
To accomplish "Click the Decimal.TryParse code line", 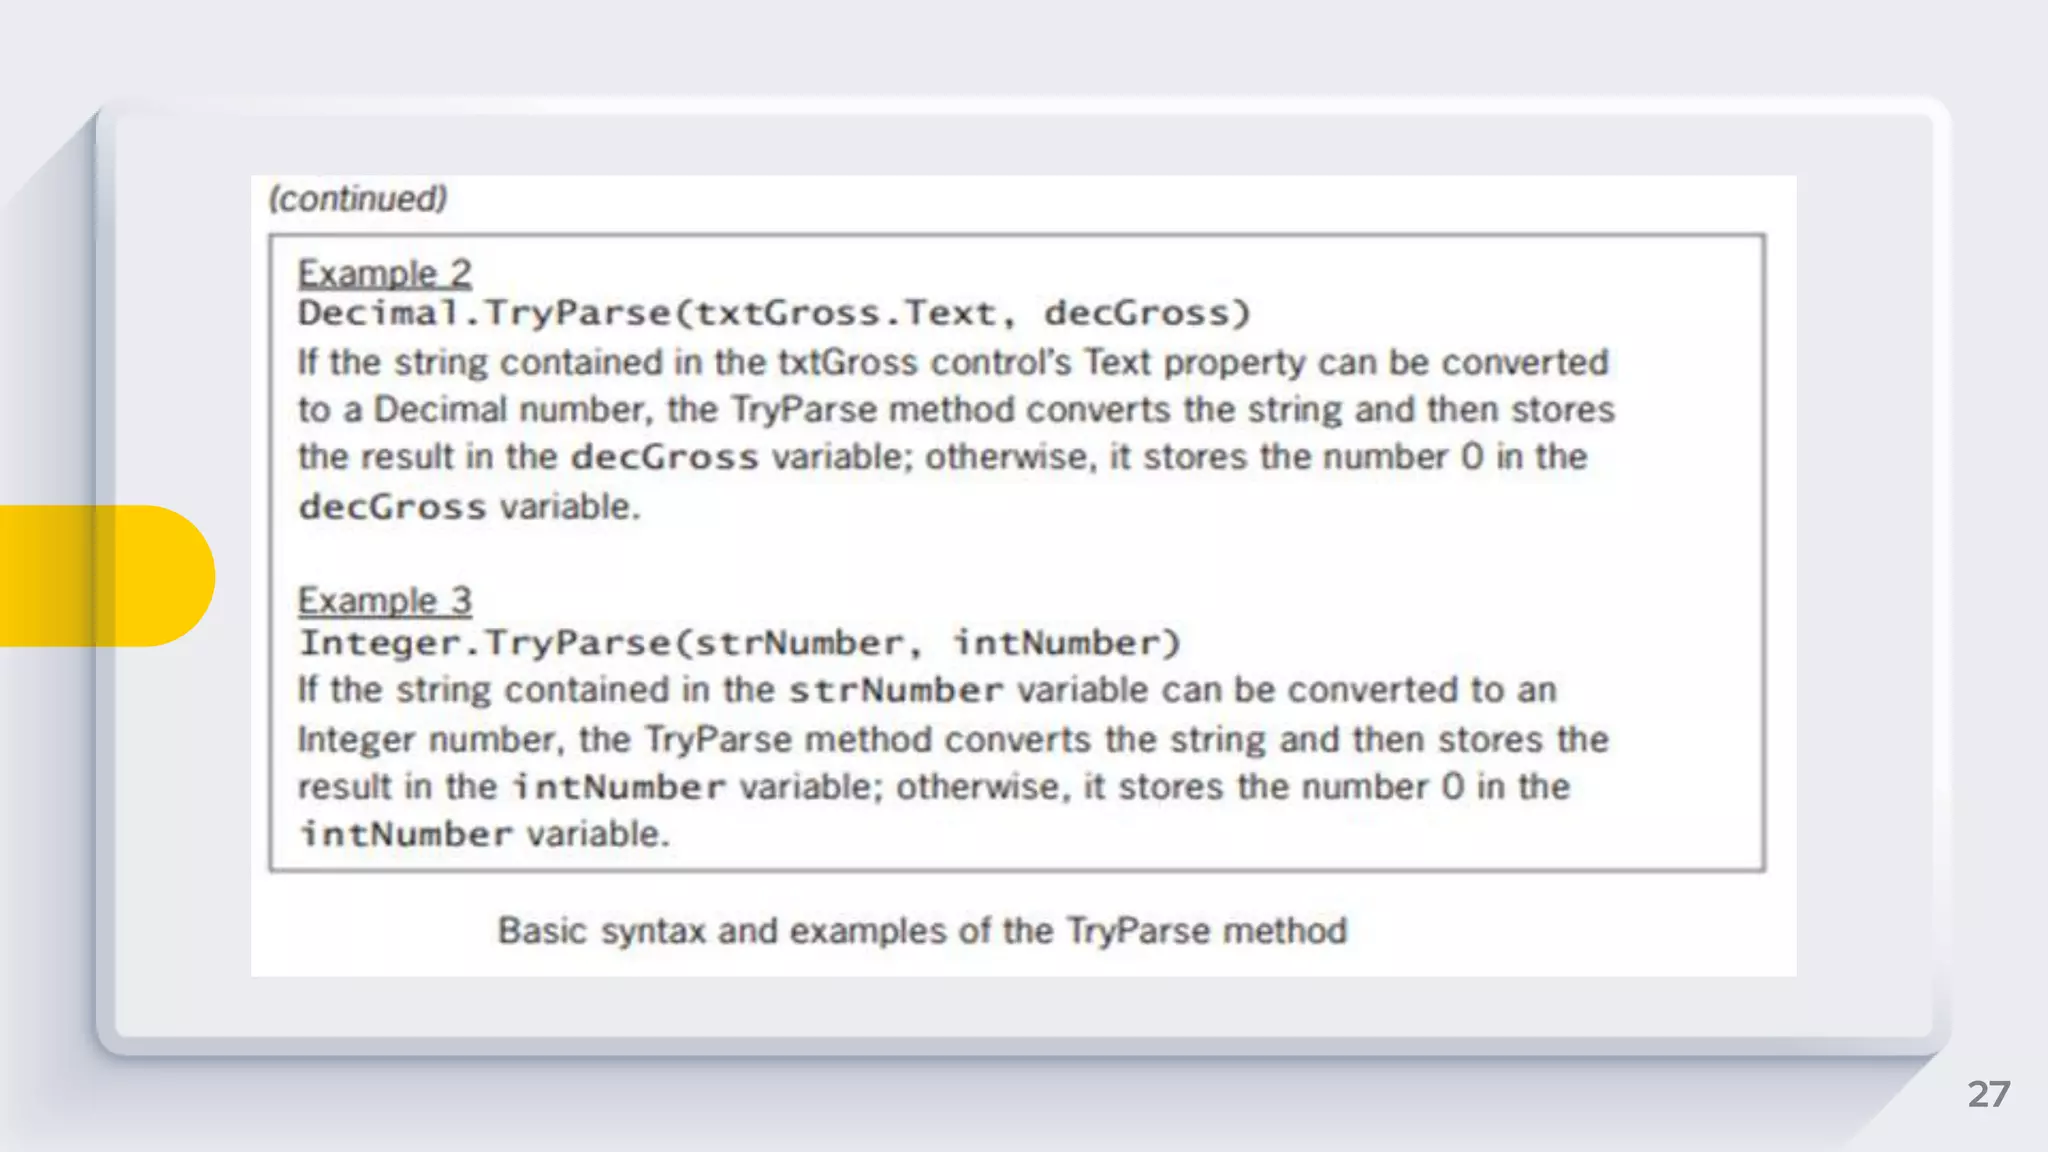I will (774, 314).
